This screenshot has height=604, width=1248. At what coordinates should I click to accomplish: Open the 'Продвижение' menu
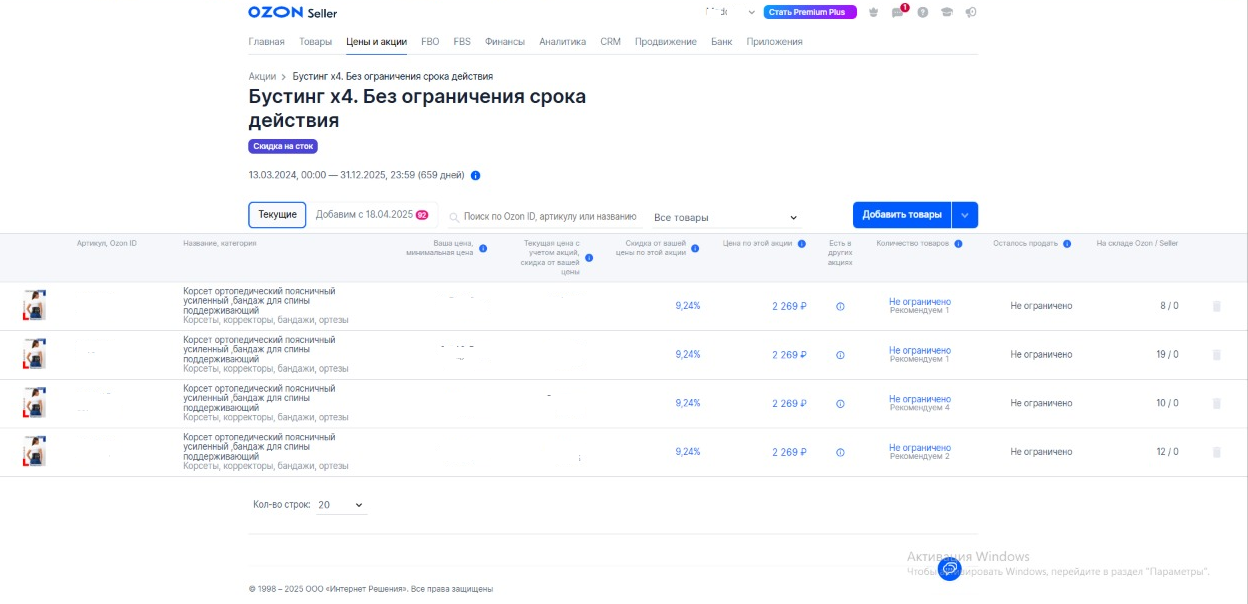(x=665, y=42)
